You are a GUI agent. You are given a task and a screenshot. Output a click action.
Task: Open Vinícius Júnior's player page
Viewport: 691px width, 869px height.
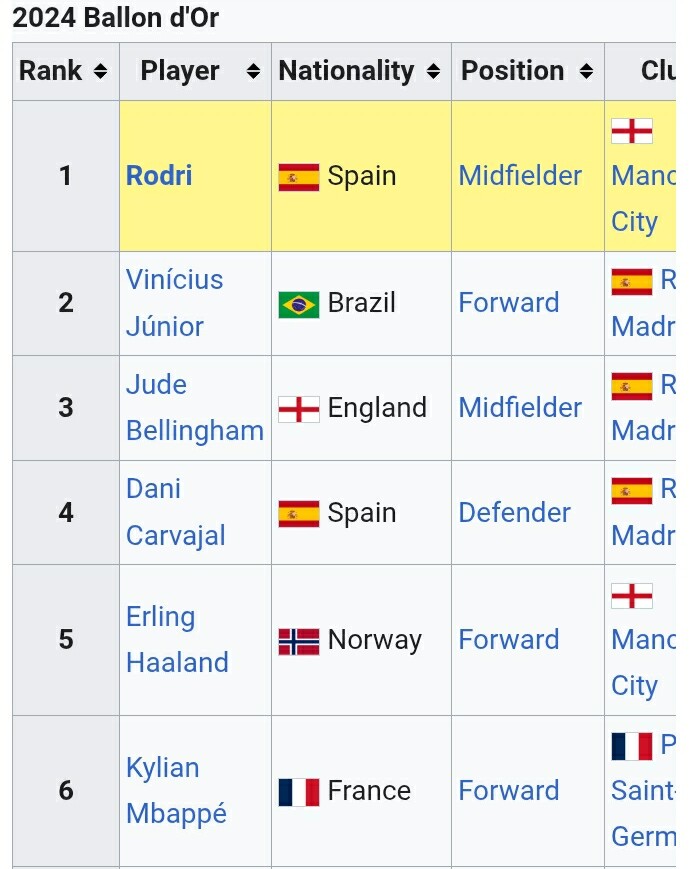(174, 280)
